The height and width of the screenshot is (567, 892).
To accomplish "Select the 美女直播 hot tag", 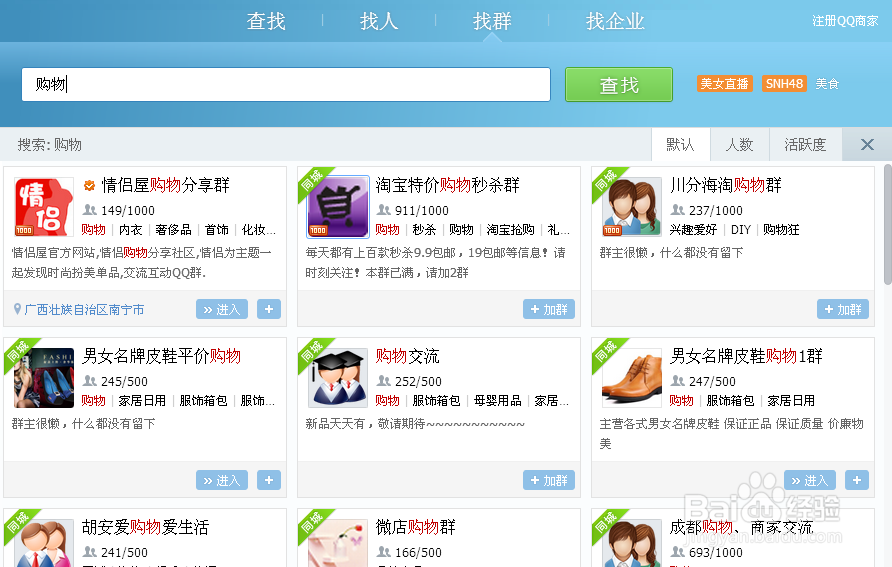I will 724,84.
